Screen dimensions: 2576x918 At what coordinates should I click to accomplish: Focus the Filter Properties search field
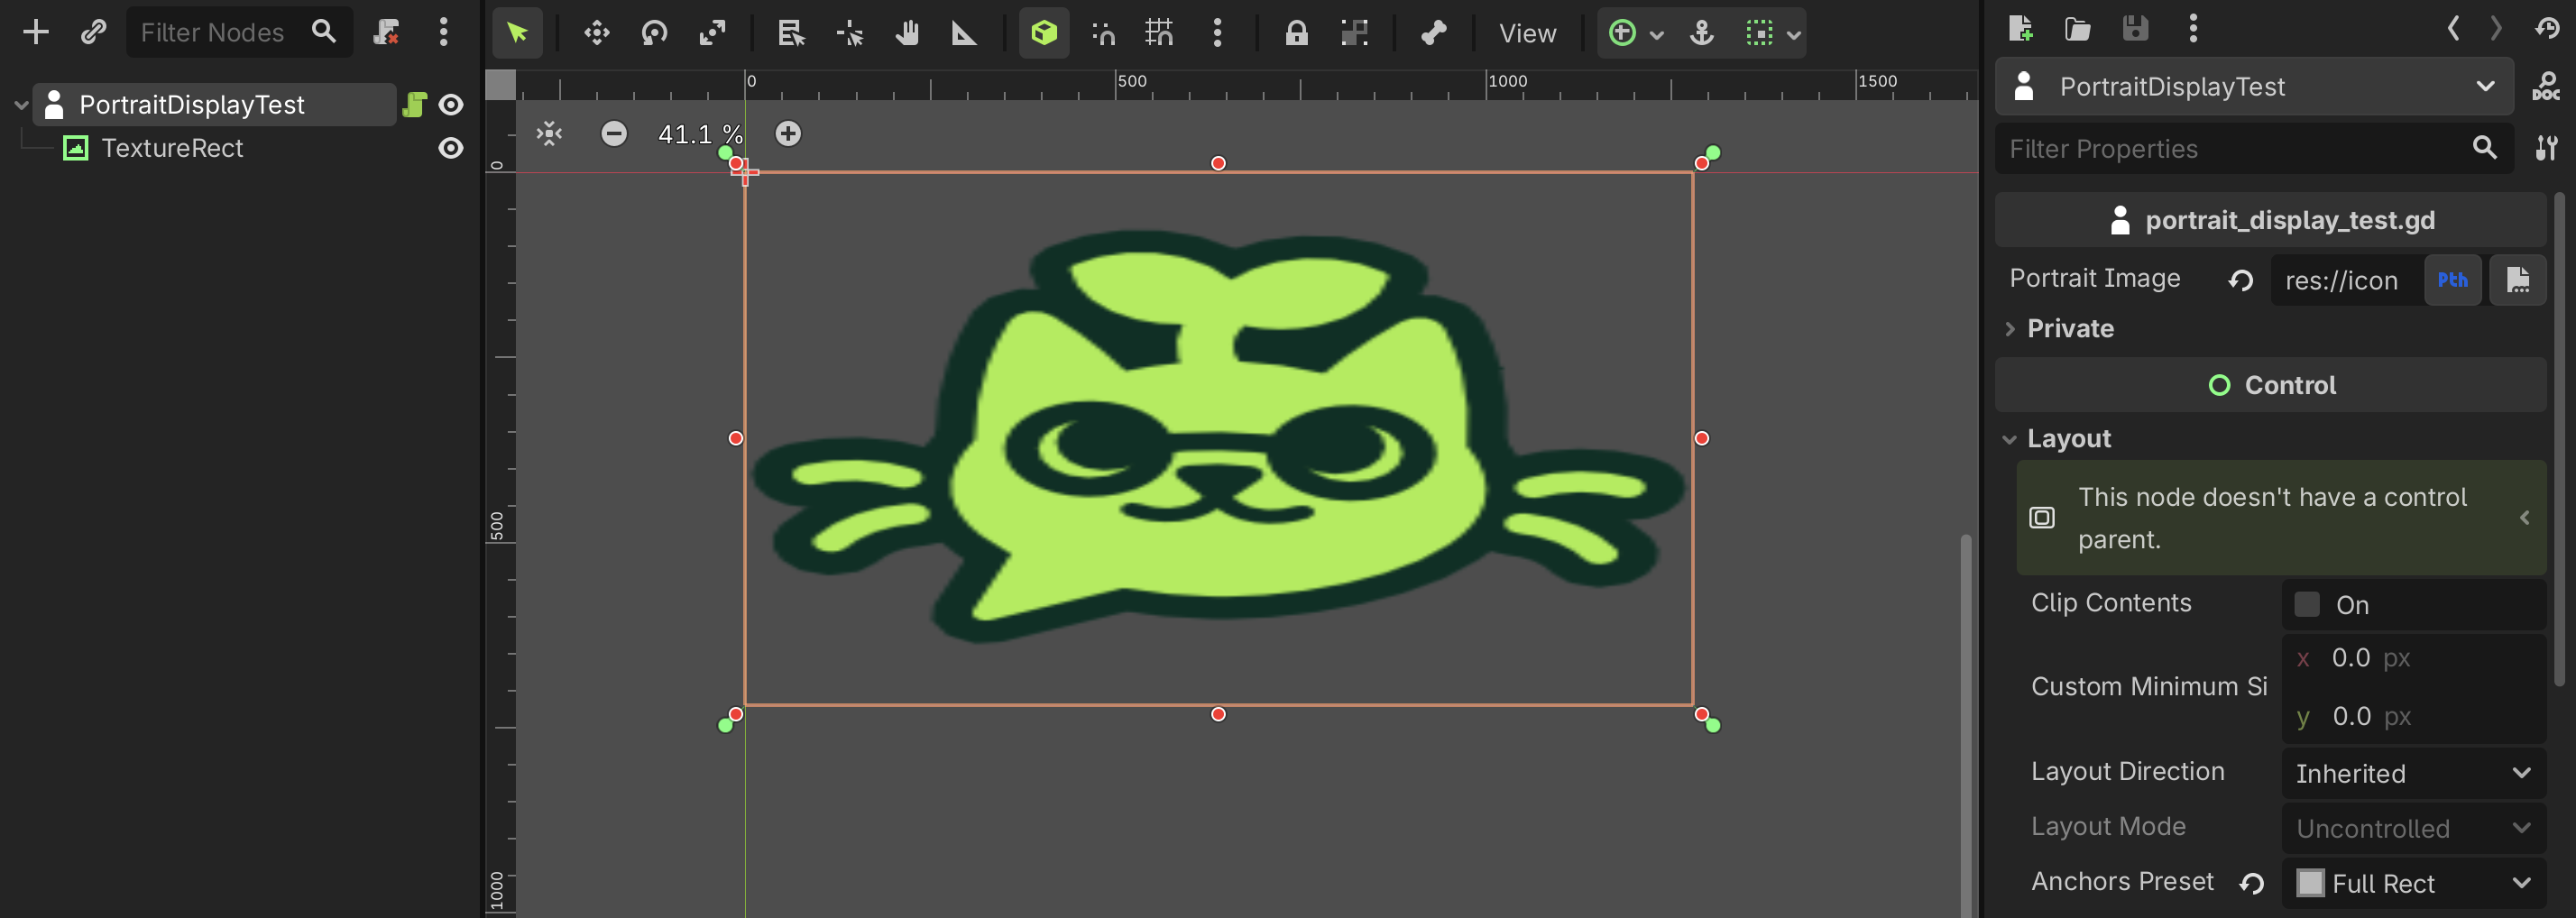pyautogui.click(x=2254, y=149)
